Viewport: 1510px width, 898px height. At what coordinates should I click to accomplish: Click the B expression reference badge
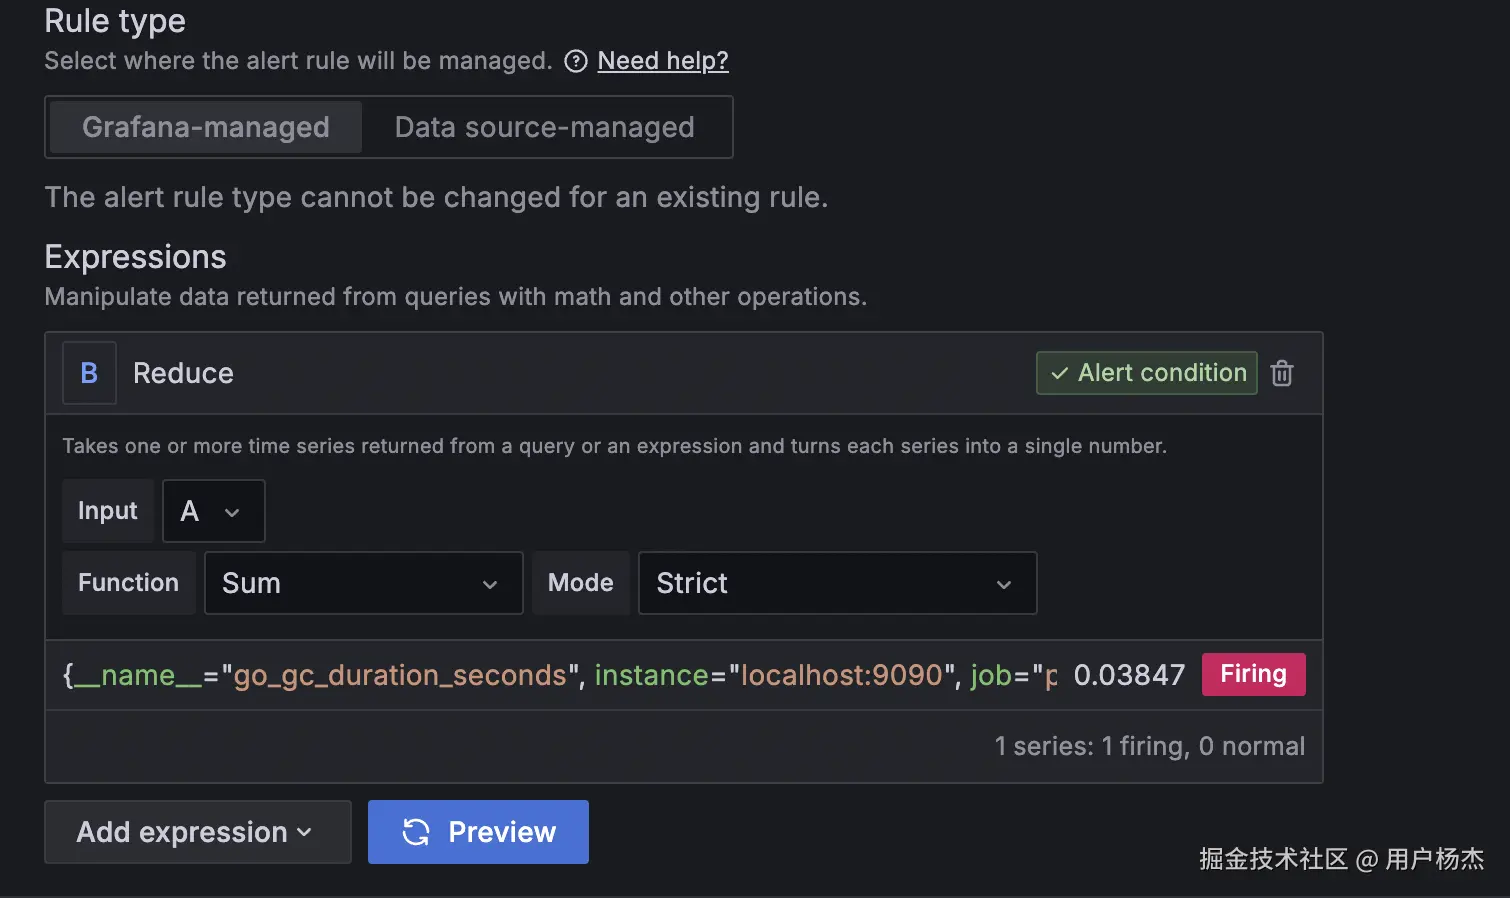[x=89, y=373]
